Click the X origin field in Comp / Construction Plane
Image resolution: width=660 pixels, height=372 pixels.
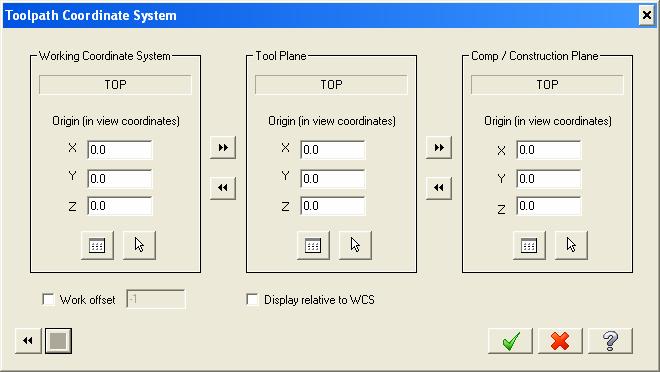549,150
